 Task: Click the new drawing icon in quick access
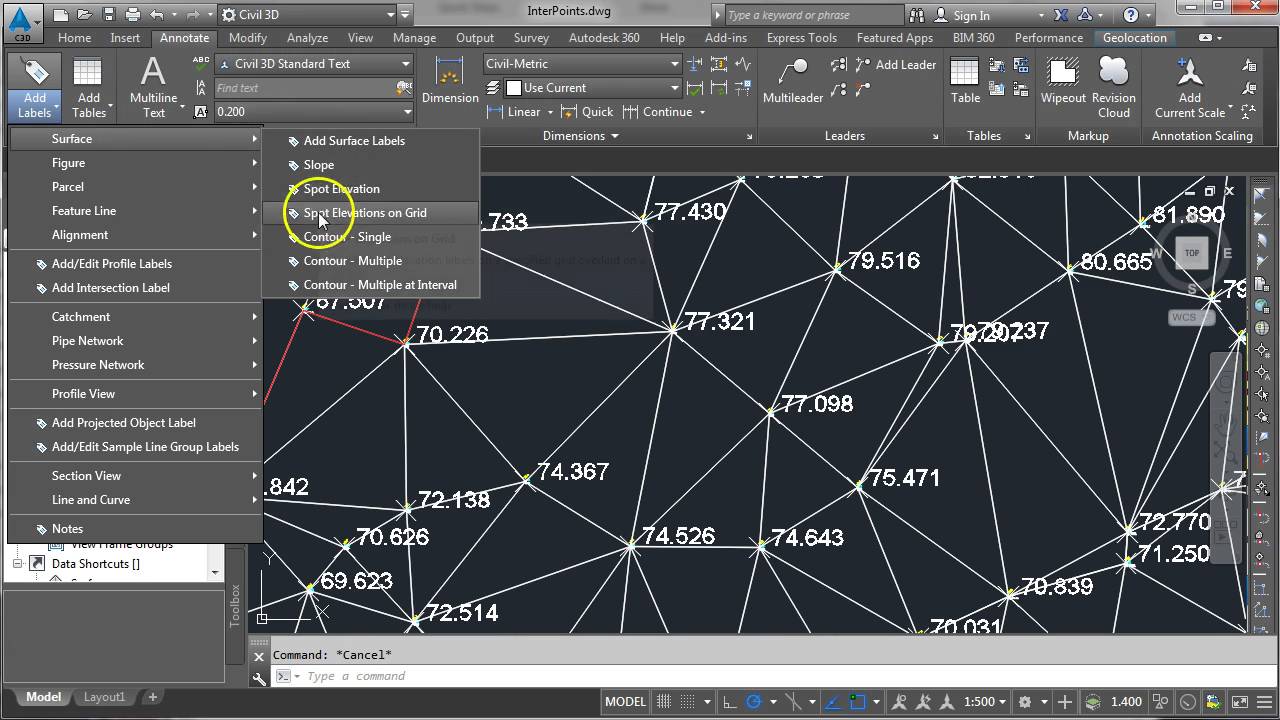(62, 15)
